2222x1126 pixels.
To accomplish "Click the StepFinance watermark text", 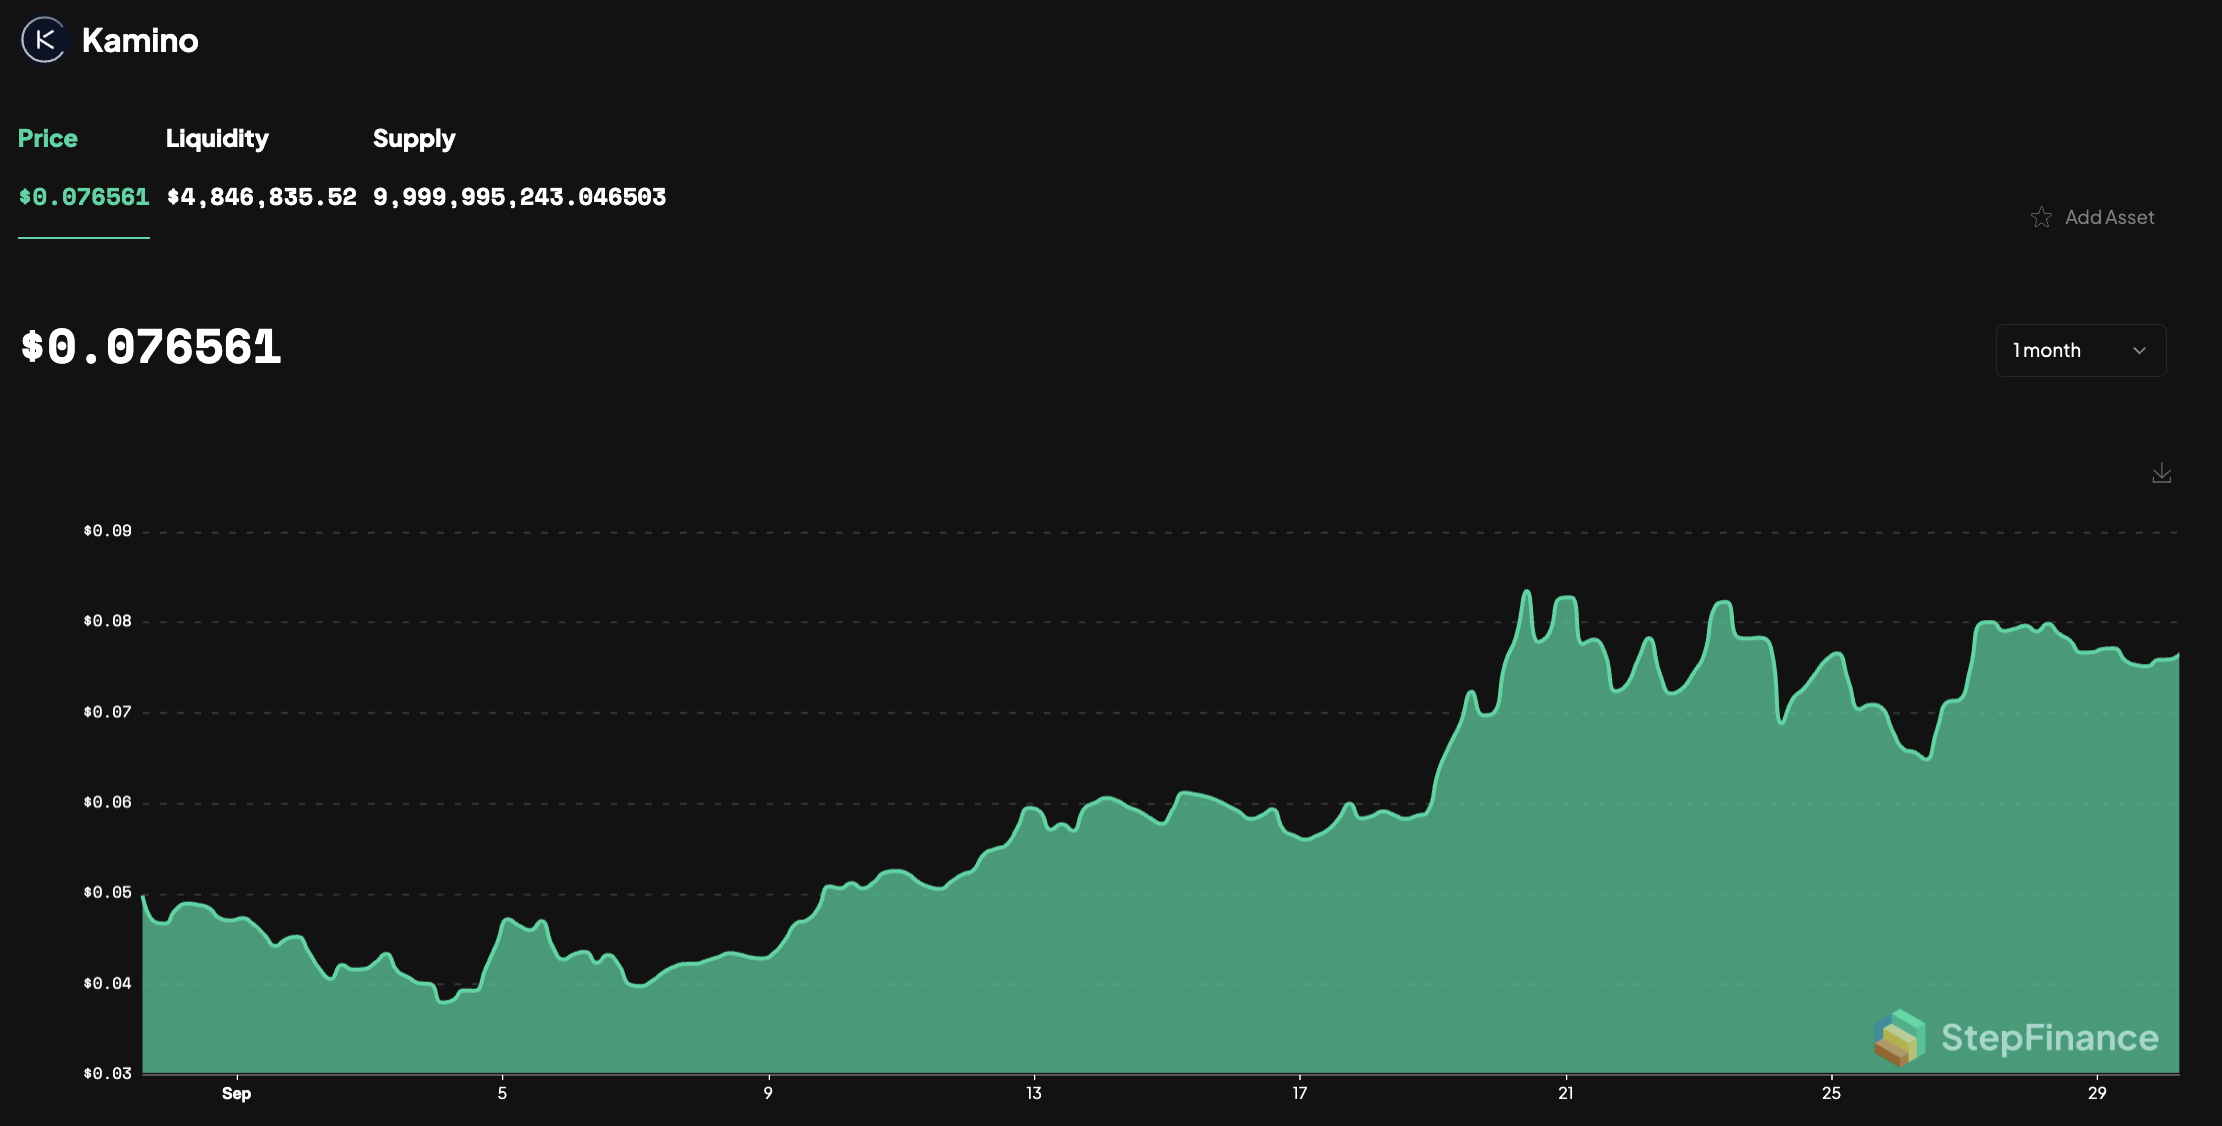I will tap(2049, 1038).
